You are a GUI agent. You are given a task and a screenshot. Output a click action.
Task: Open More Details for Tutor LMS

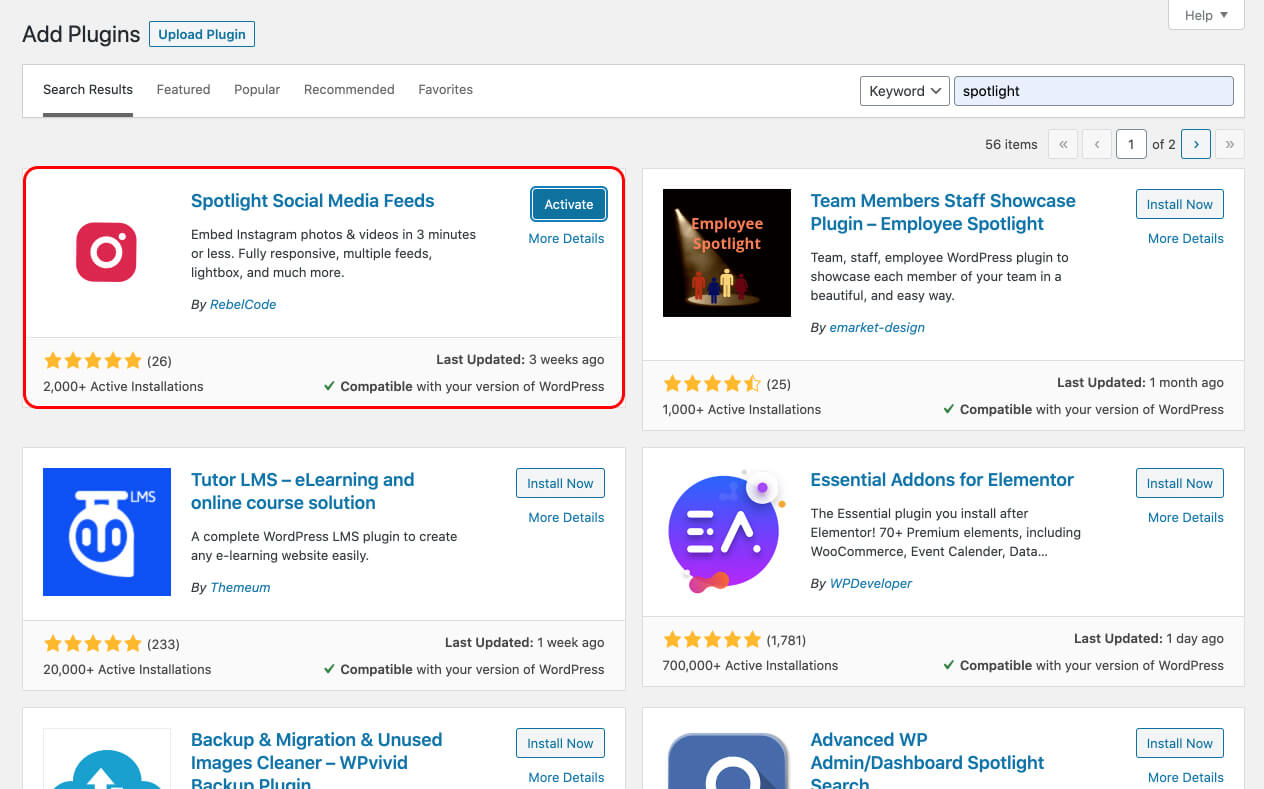pos(566,517)
